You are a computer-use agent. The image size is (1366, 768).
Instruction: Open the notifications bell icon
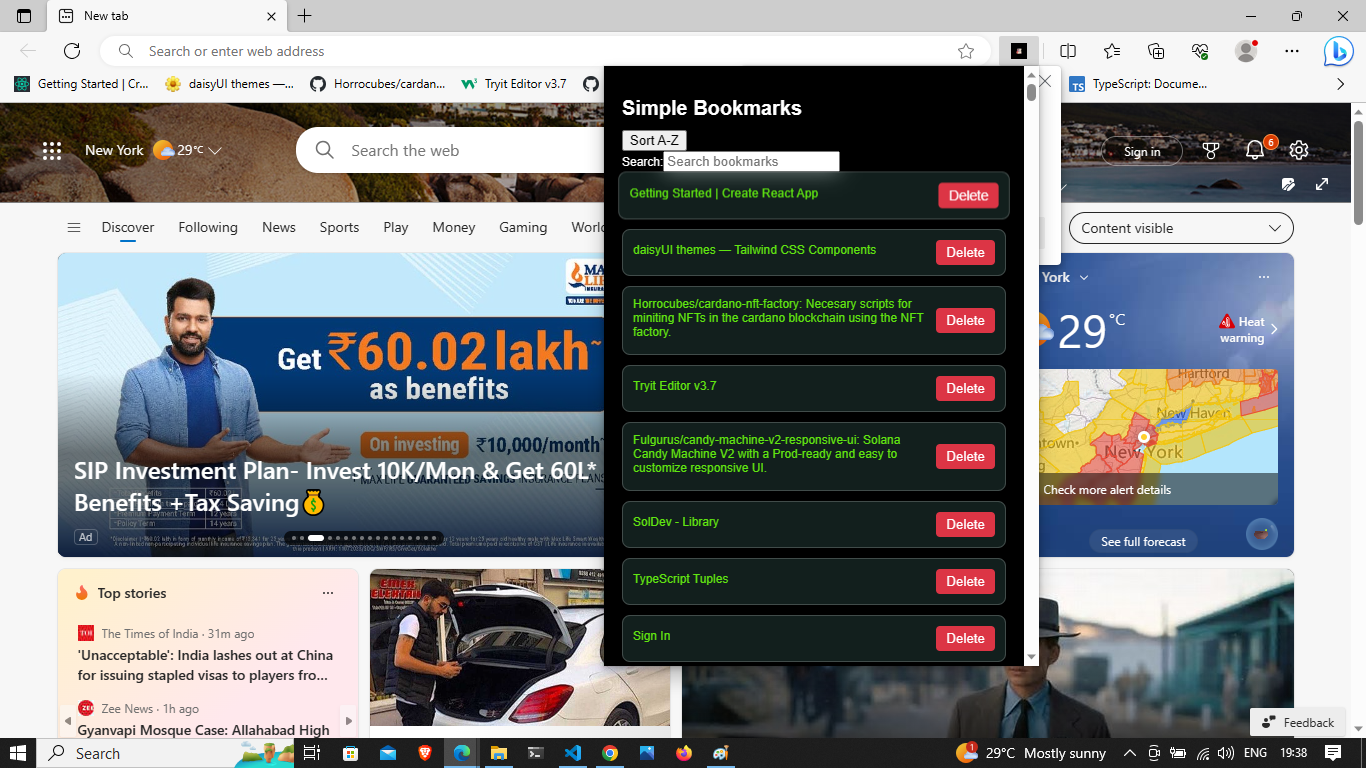pos(1255,151)
